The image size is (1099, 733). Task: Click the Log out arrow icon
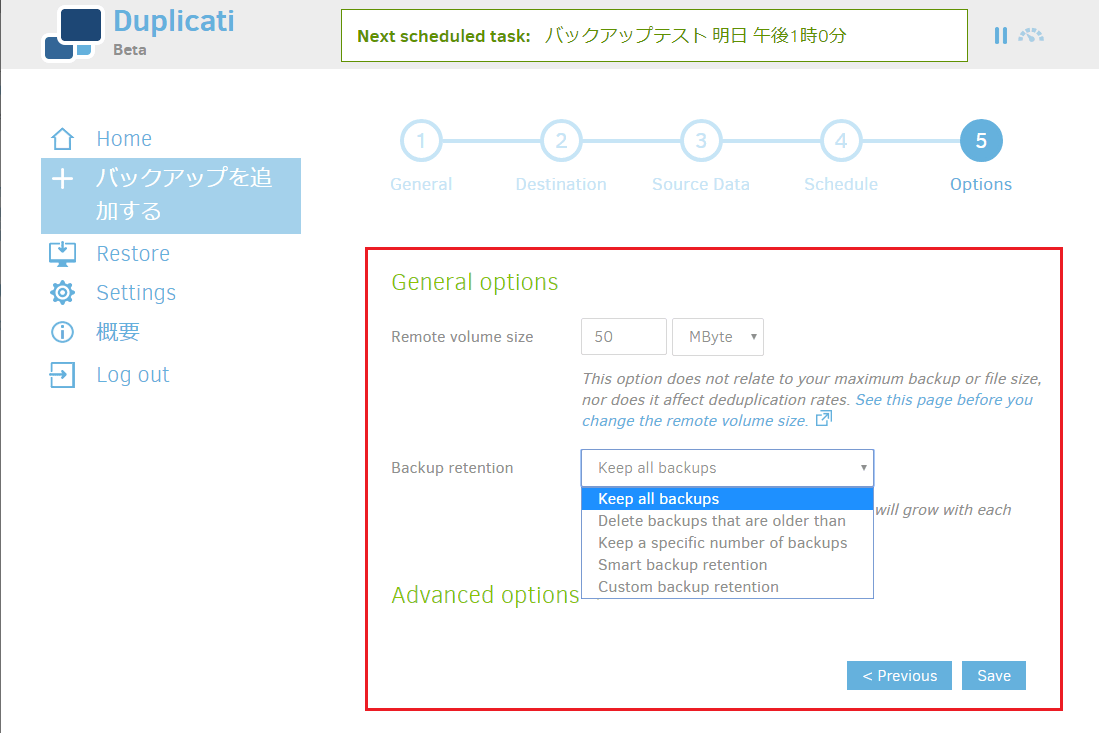62,375
